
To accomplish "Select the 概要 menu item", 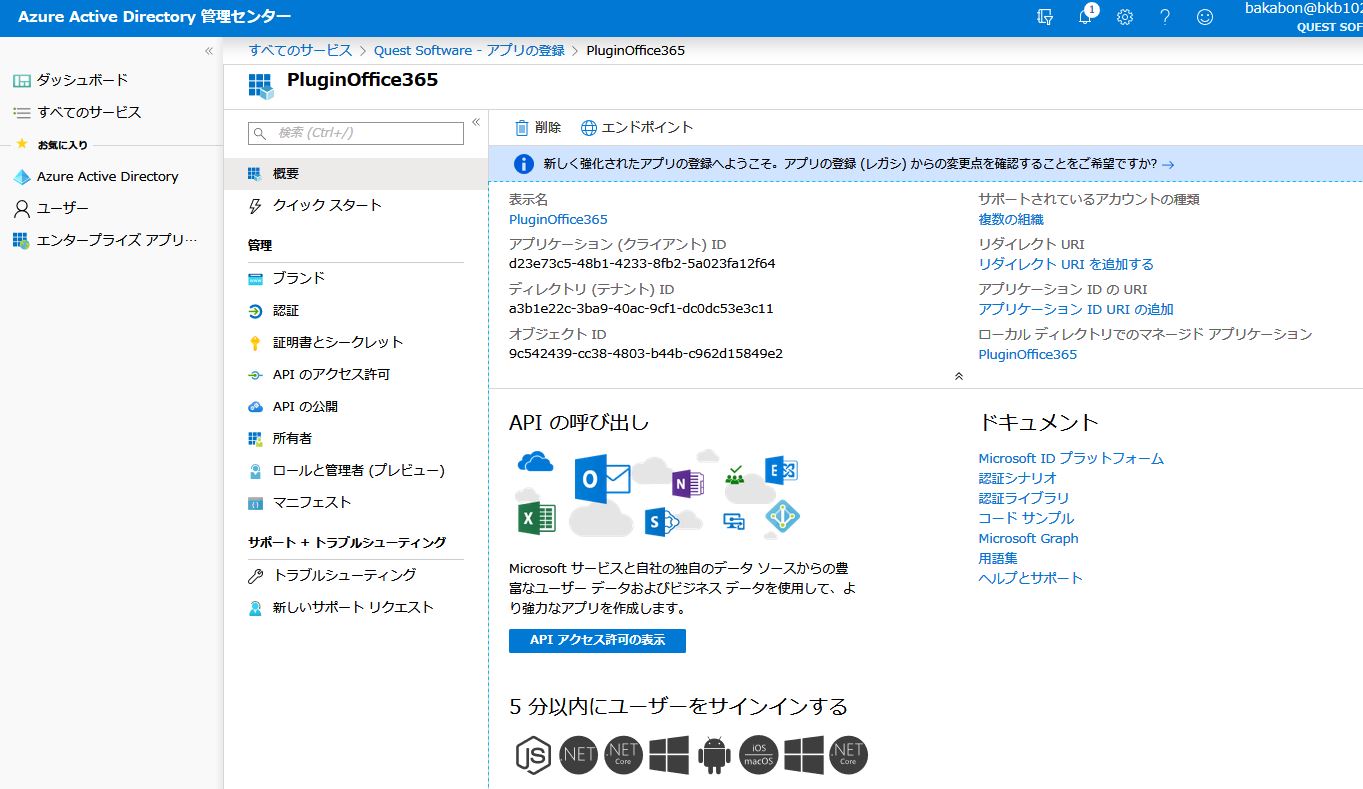I will [x=355, y=173].
